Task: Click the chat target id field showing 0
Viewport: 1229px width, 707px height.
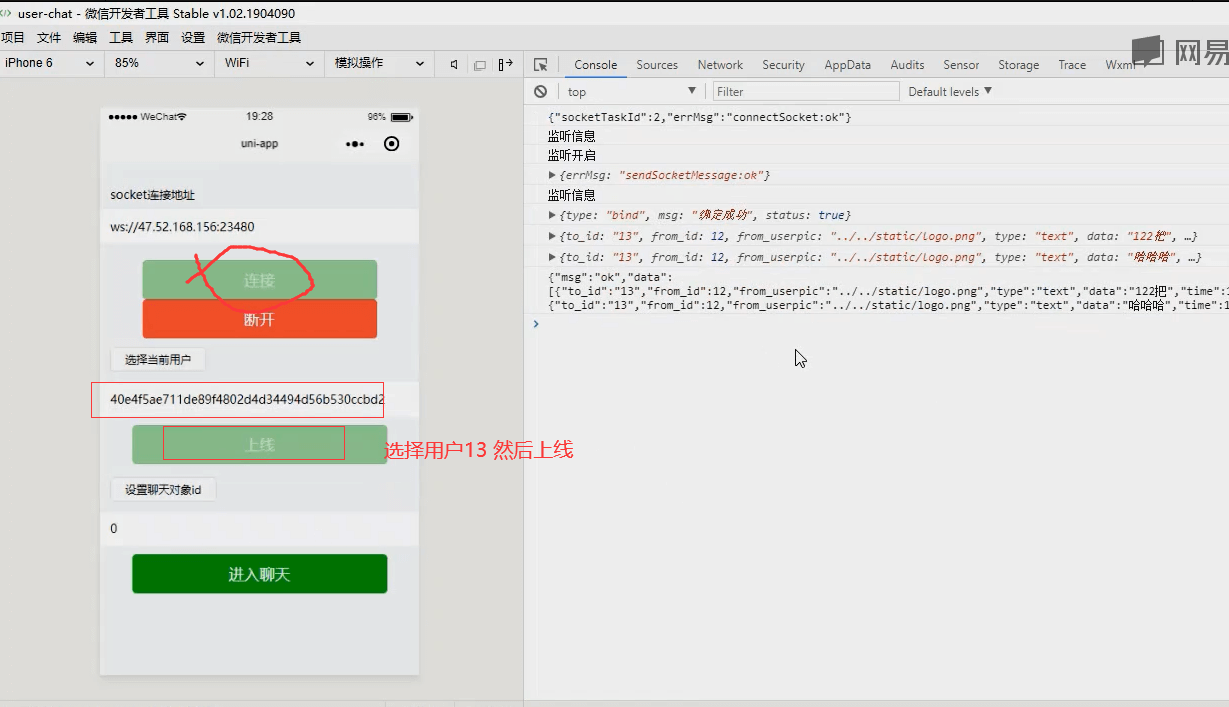Action: tap(259, 528)
